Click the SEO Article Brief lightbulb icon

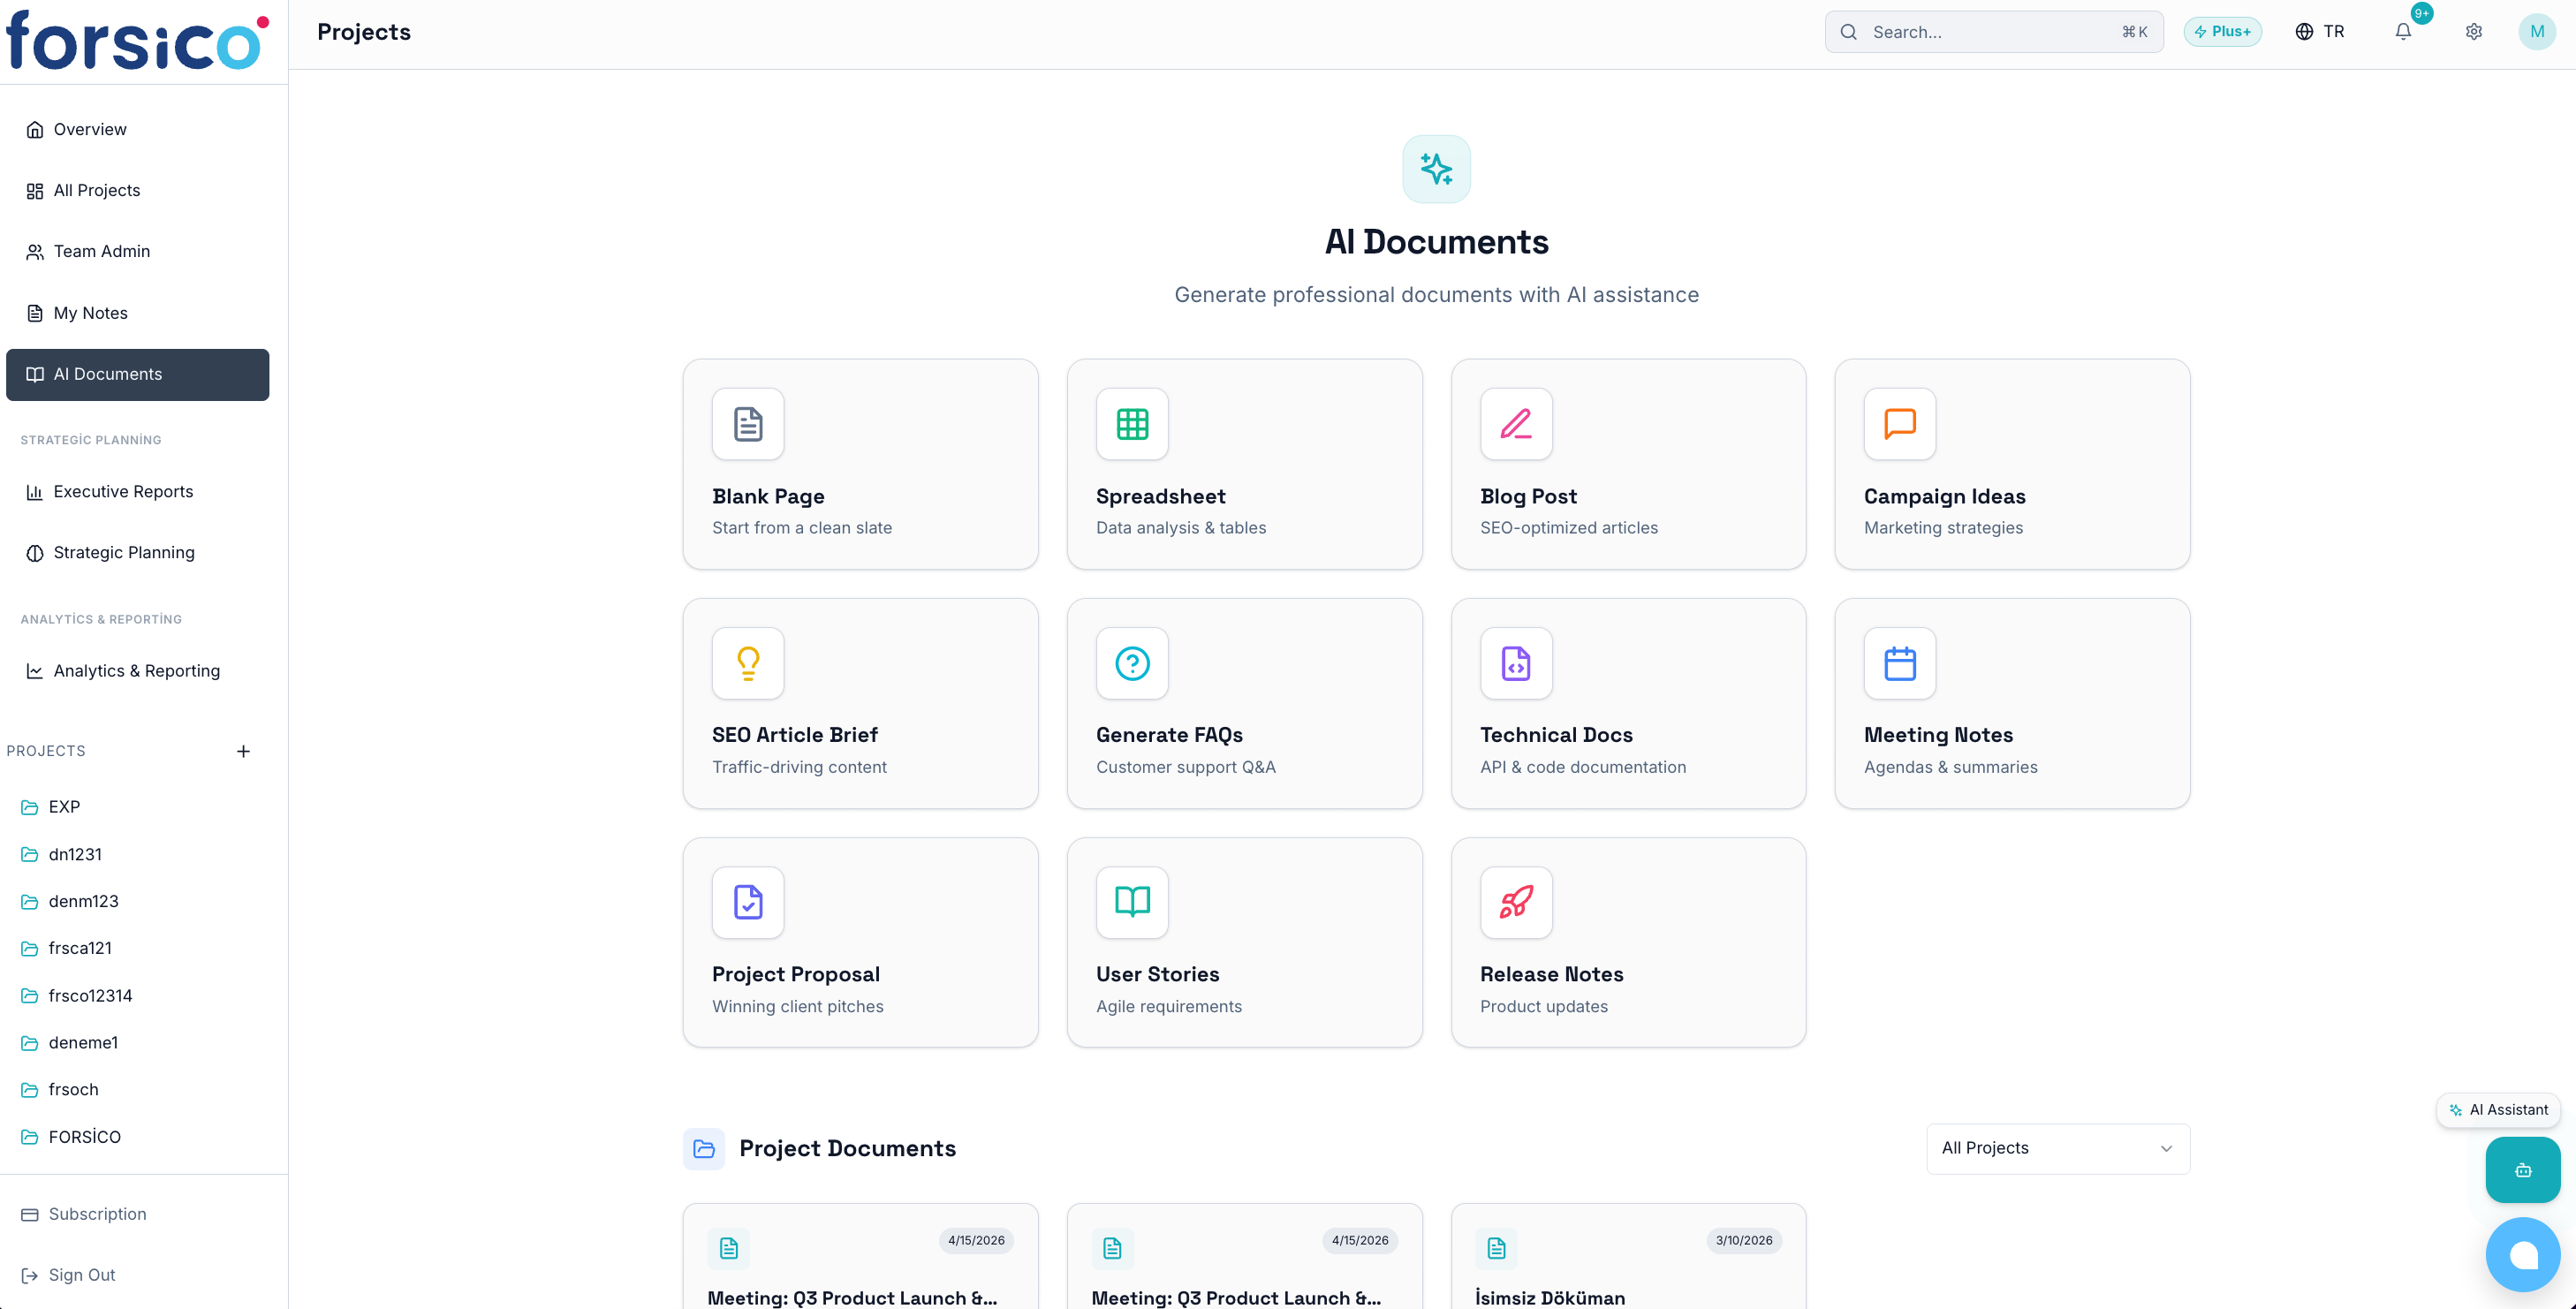[x=748, y=663]
